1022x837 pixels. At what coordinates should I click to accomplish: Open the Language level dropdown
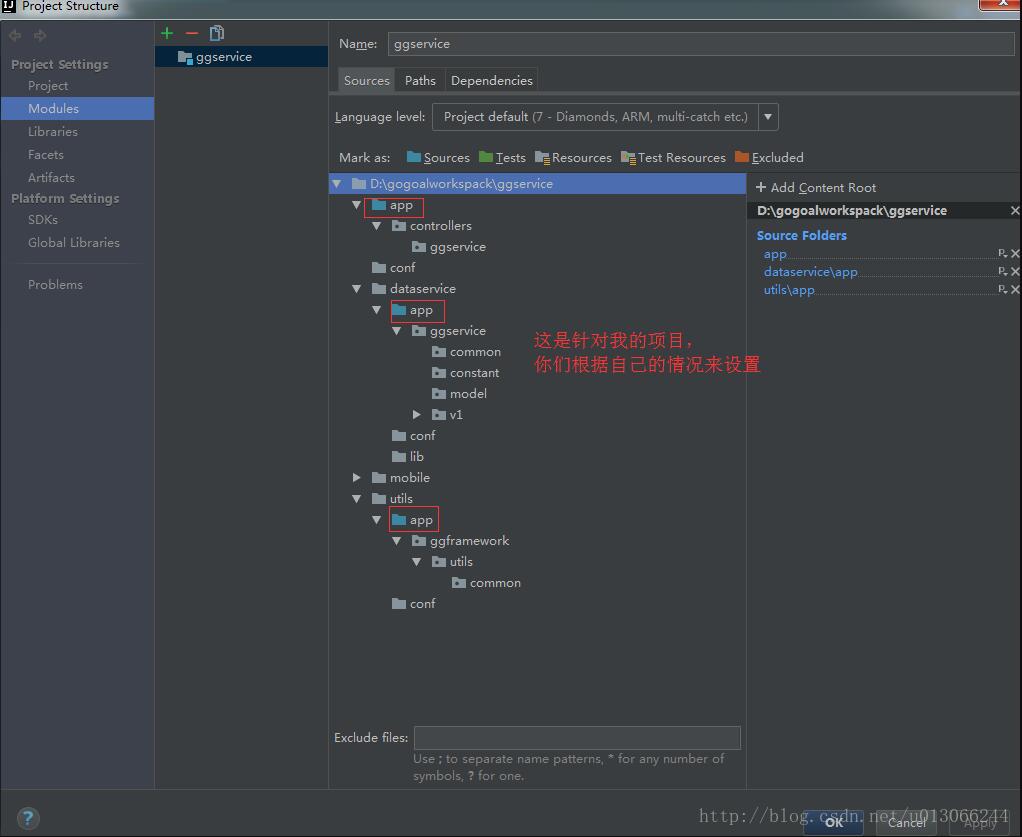pos(768,117)
